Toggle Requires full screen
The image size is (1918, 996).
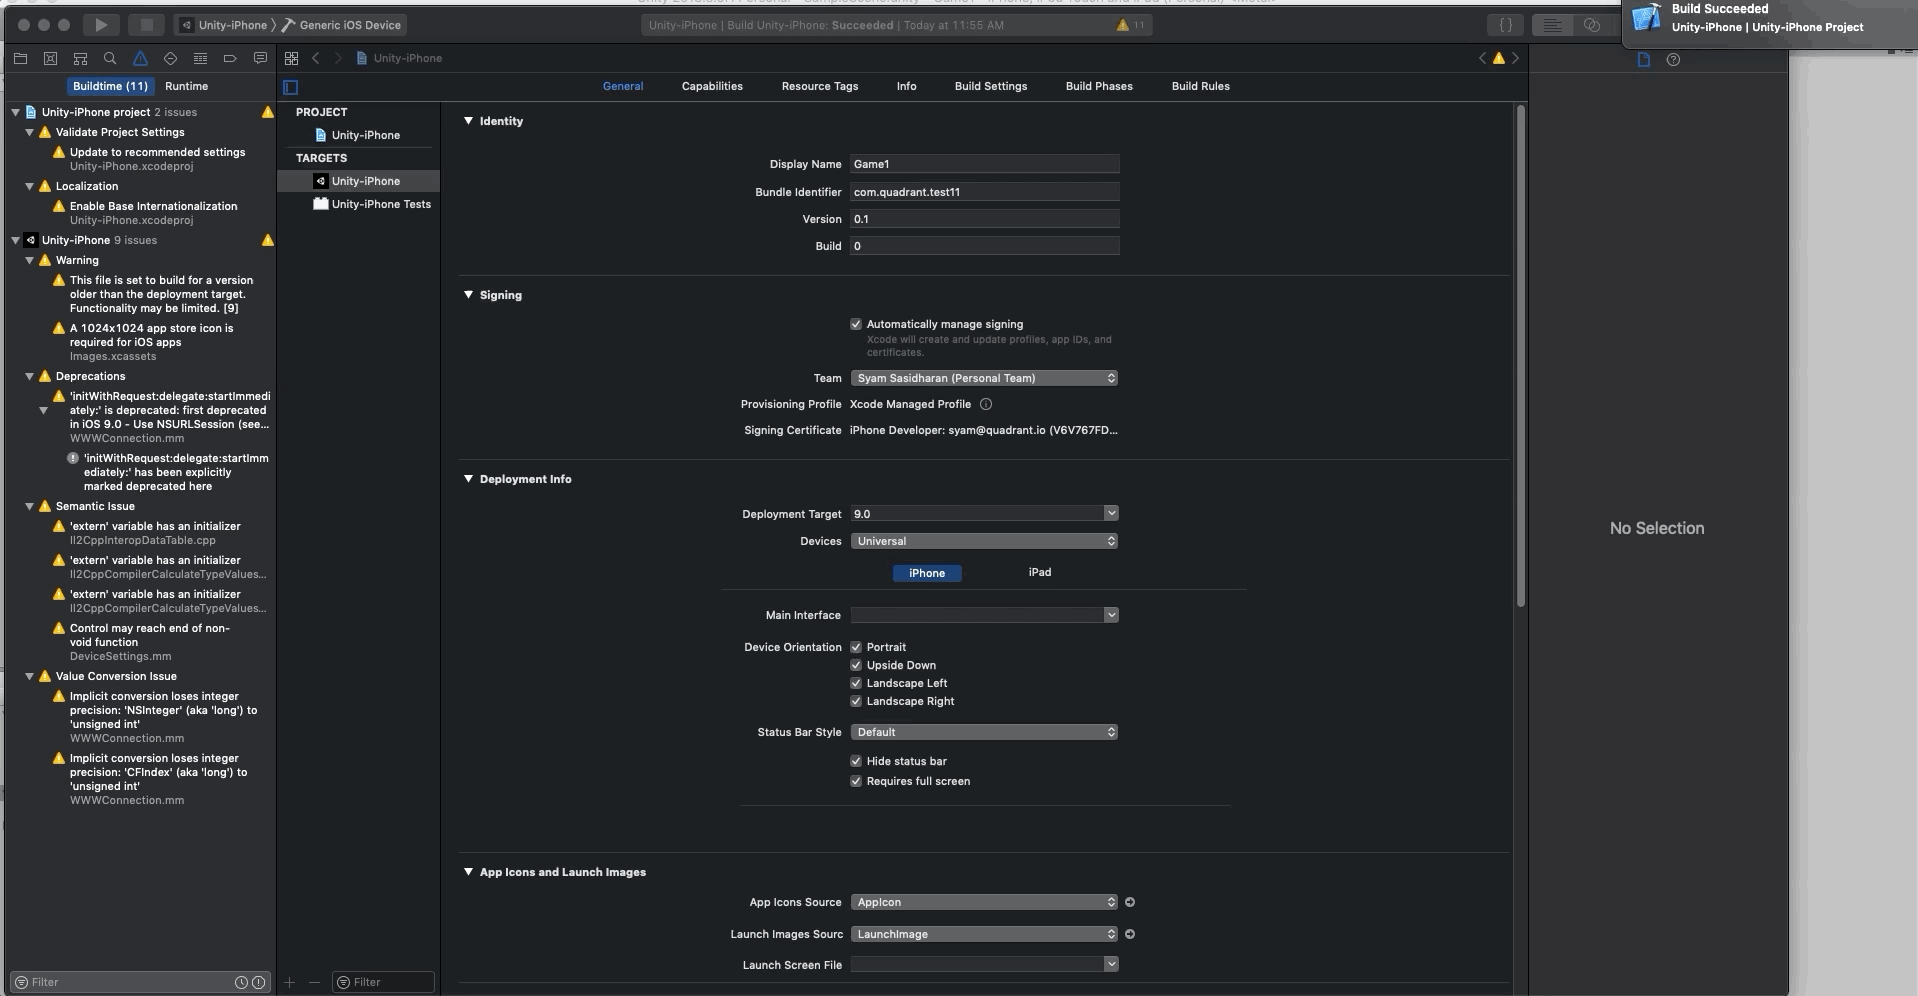pos(856,781)
